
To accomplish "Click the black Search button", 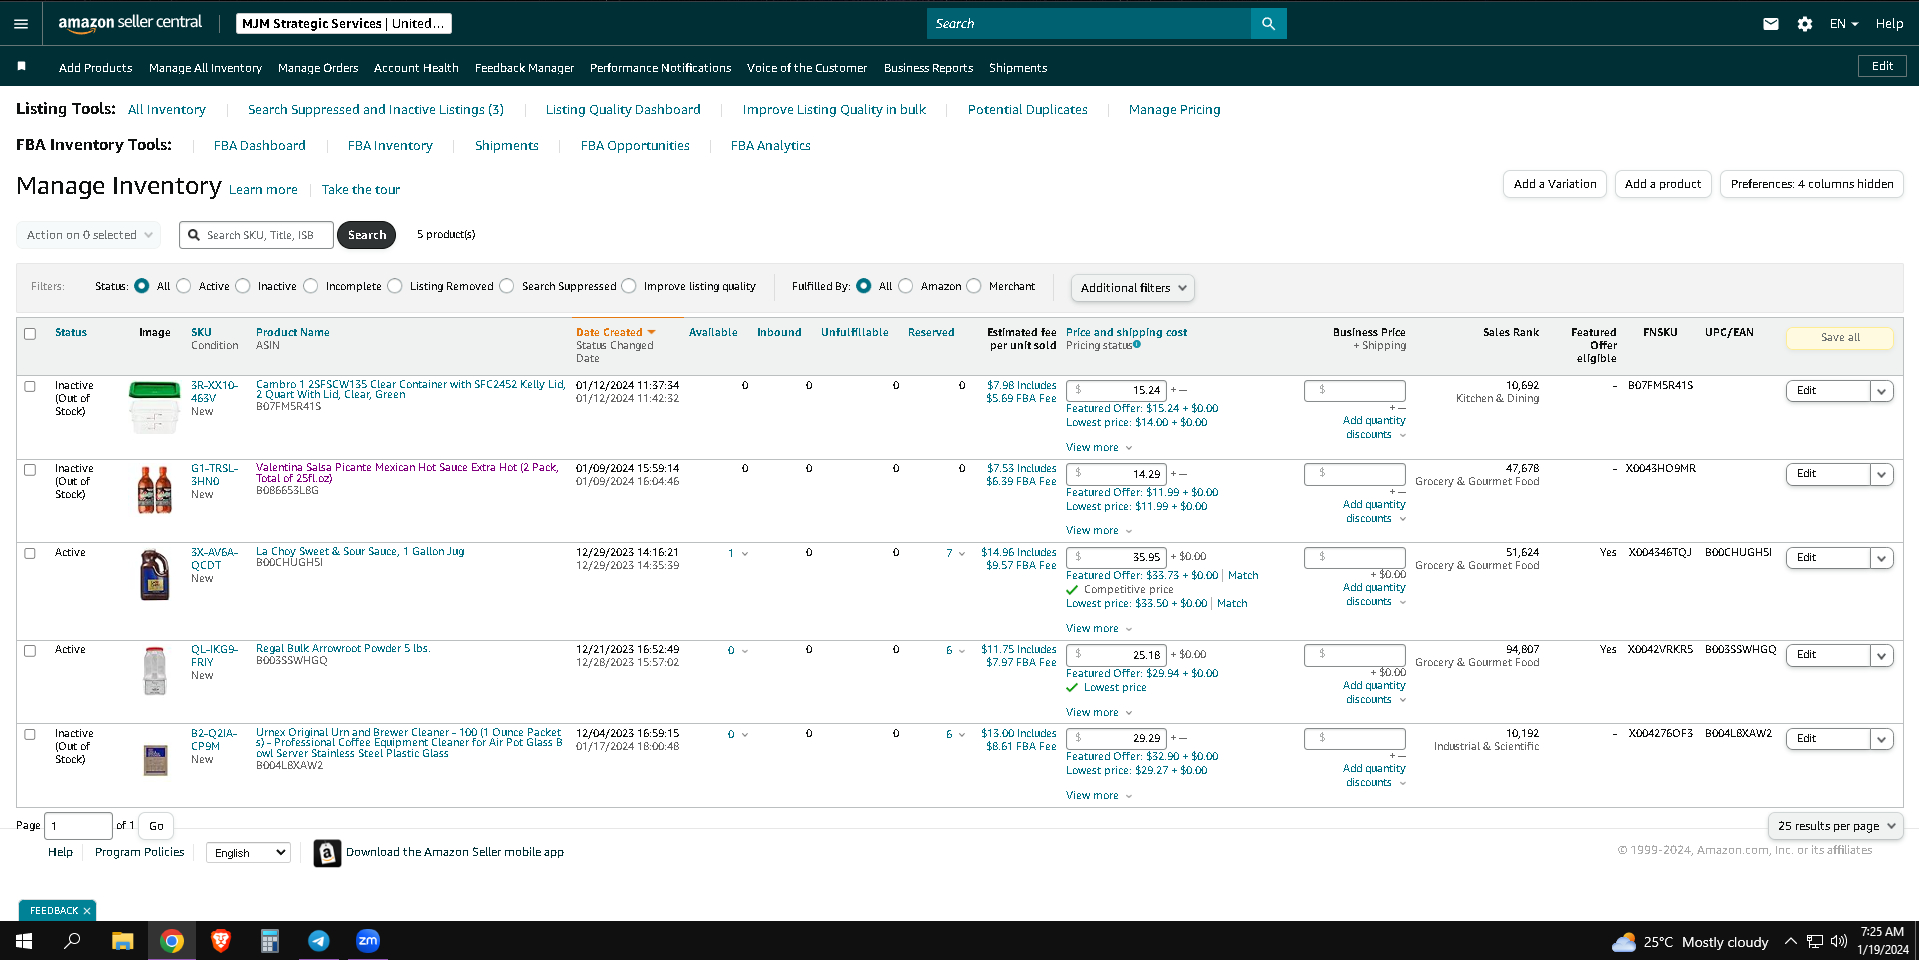I will pos(367,235).
